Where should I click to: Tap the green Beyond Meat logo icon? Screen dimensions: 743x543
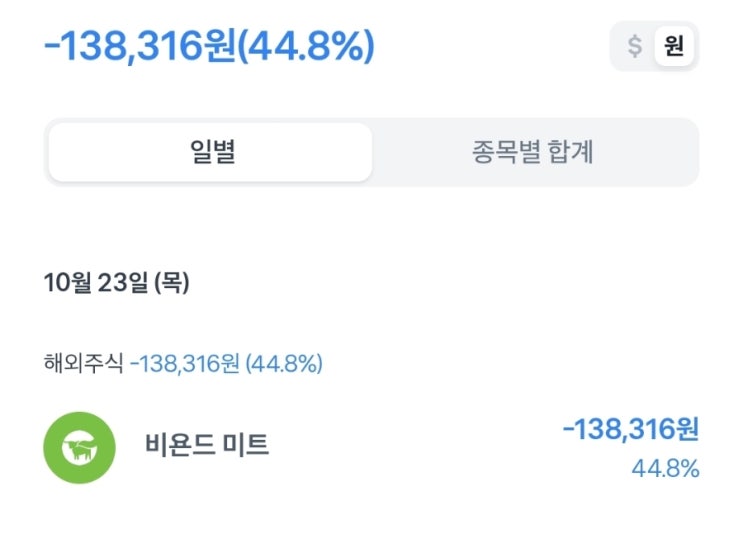(79, 448)
